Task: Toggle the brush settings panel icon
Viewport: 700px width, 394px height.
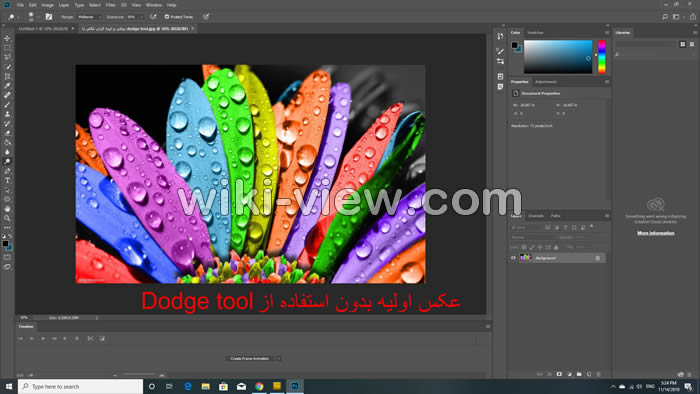Action: [49, 17]
